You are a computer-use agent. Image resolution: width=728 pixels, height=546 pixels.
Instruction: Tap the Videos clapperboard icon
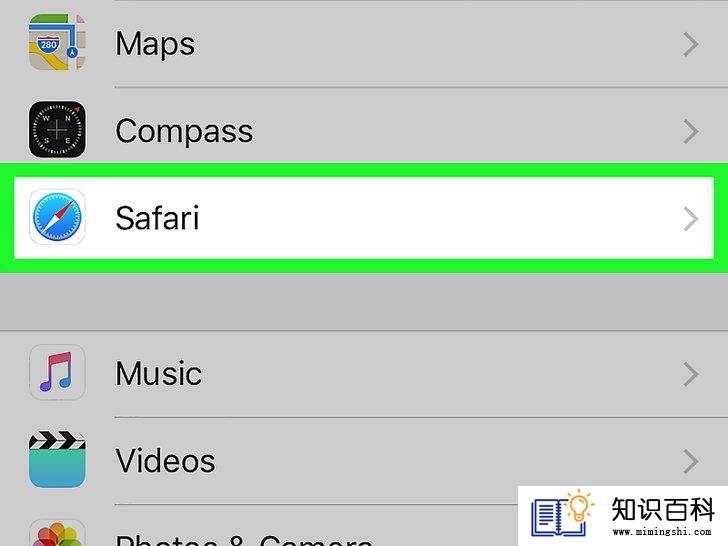coord(57,459)
